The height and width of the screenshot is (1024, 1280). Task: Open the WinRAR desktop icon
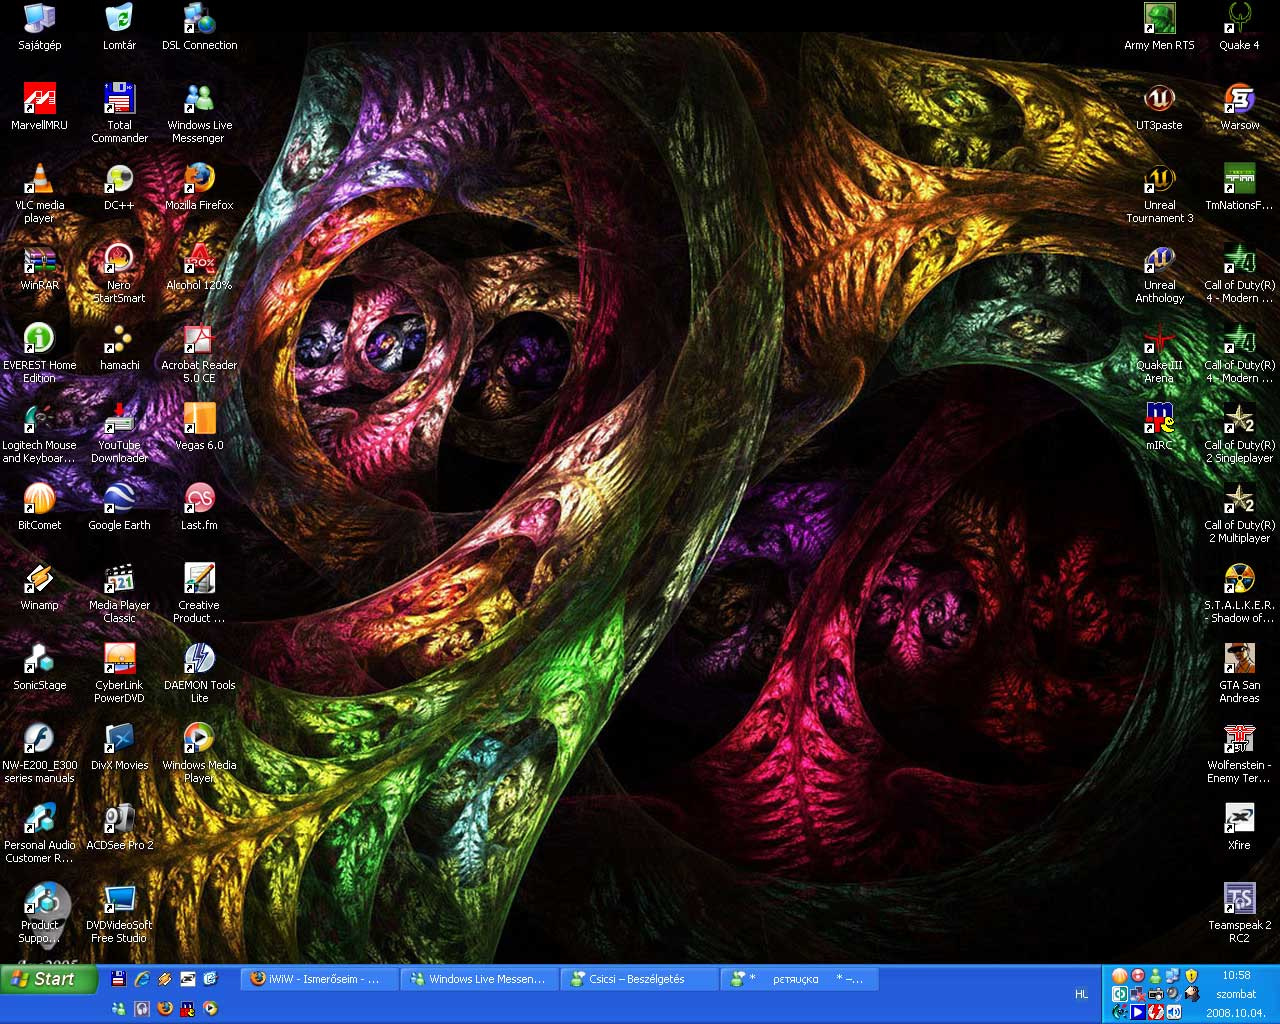tap(40, 267)
